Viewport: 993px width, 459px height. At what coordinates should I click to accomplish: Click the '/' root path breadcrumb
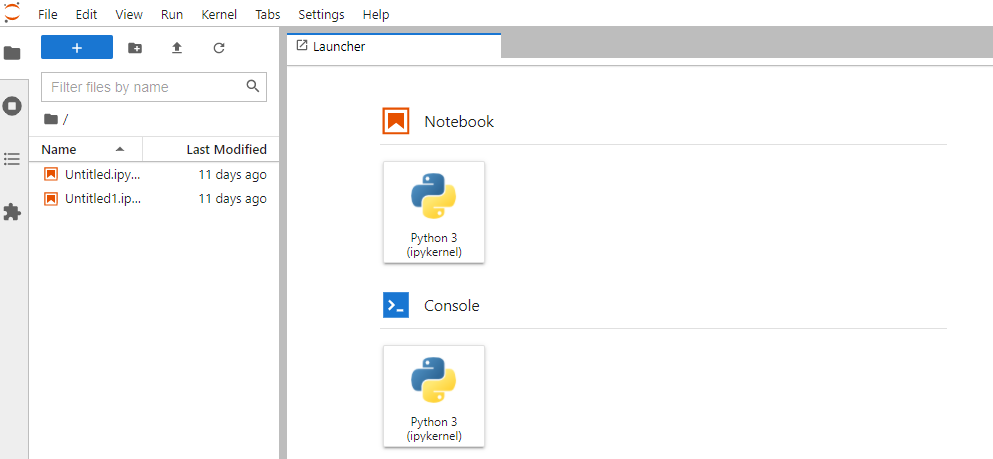click(x=65, y=119)
